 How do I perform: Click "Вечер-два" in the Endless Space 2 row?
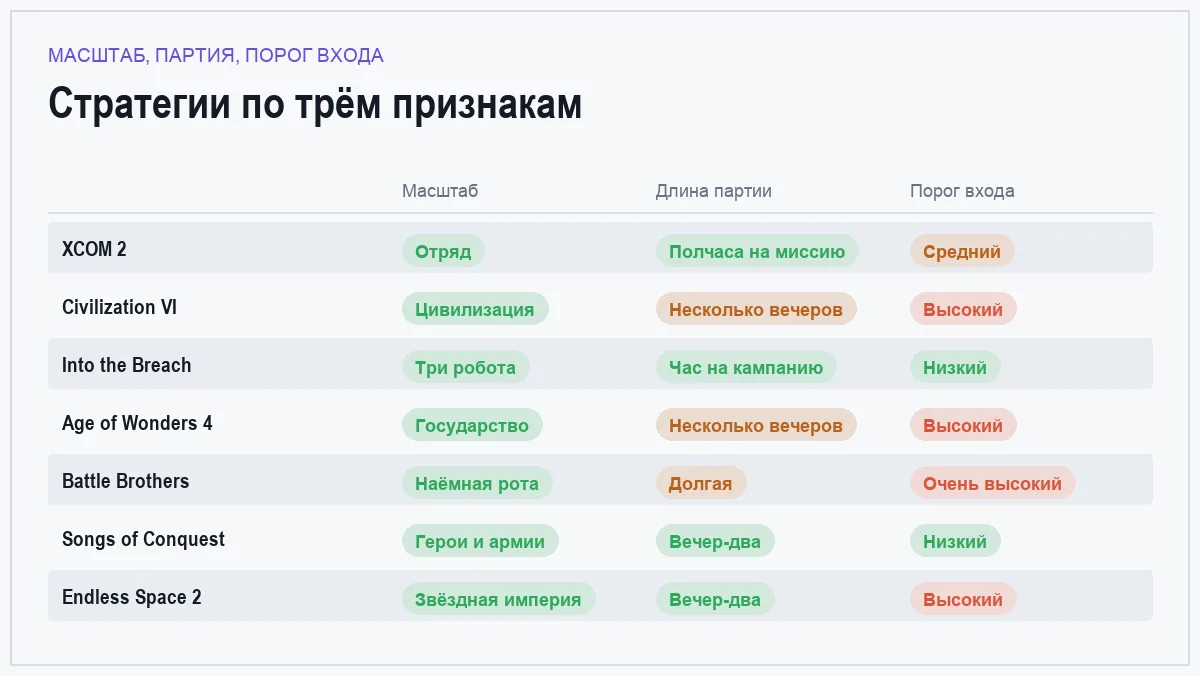tap(715, 599)
